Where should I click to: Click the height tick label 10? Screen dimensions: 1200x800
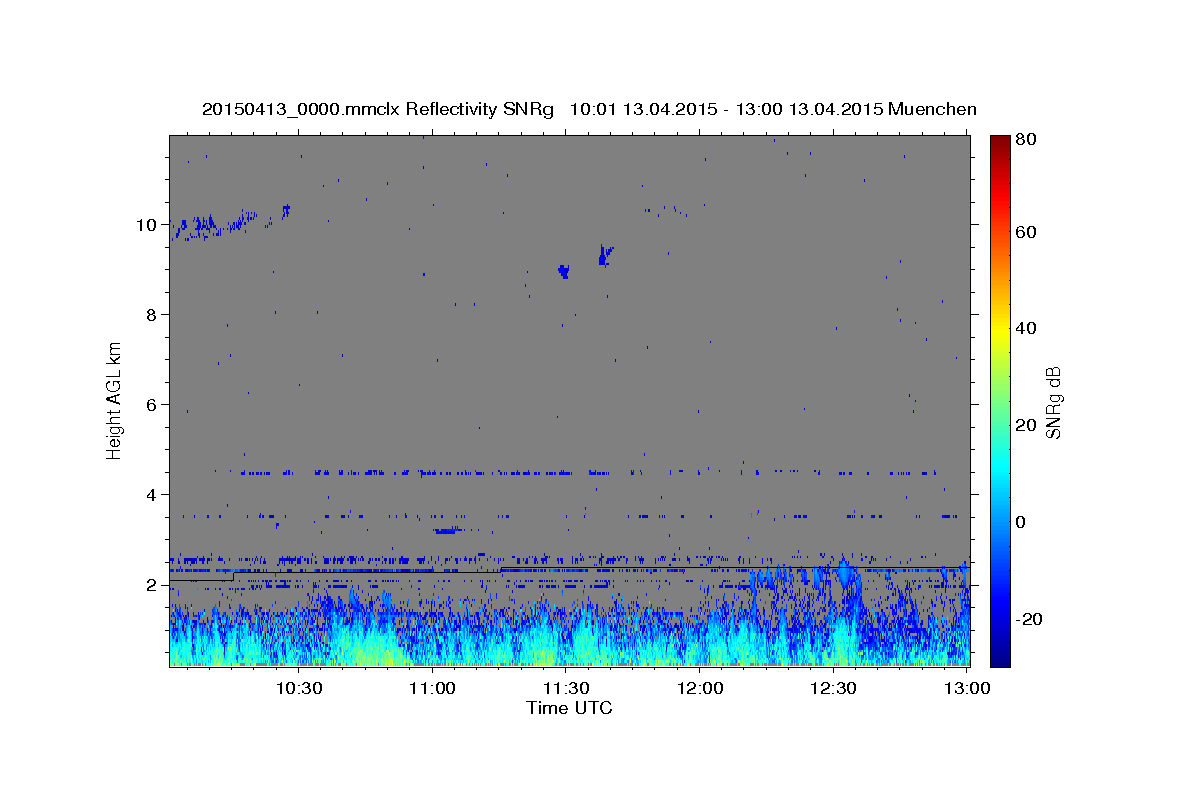coord(147,225)
